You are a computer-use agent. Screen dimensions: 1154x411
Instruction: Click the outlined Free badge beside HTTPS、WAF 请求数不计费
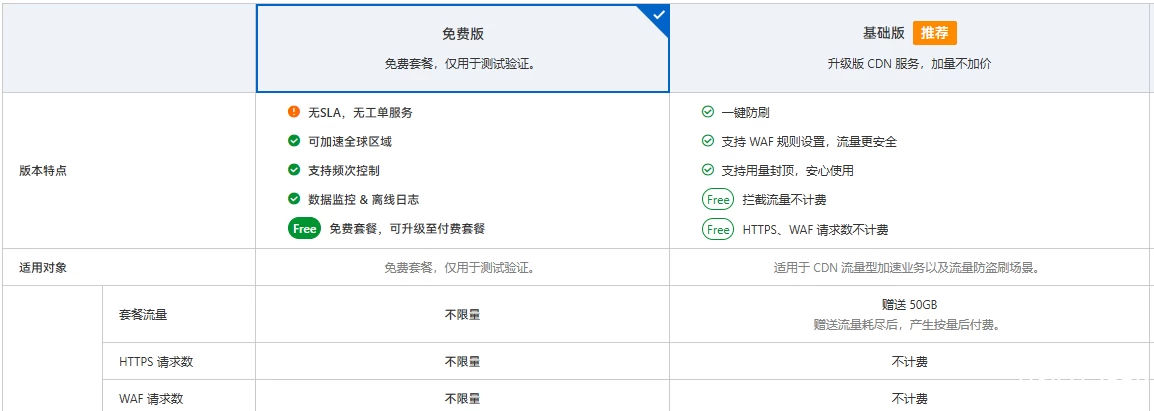(x=718, y=229)
